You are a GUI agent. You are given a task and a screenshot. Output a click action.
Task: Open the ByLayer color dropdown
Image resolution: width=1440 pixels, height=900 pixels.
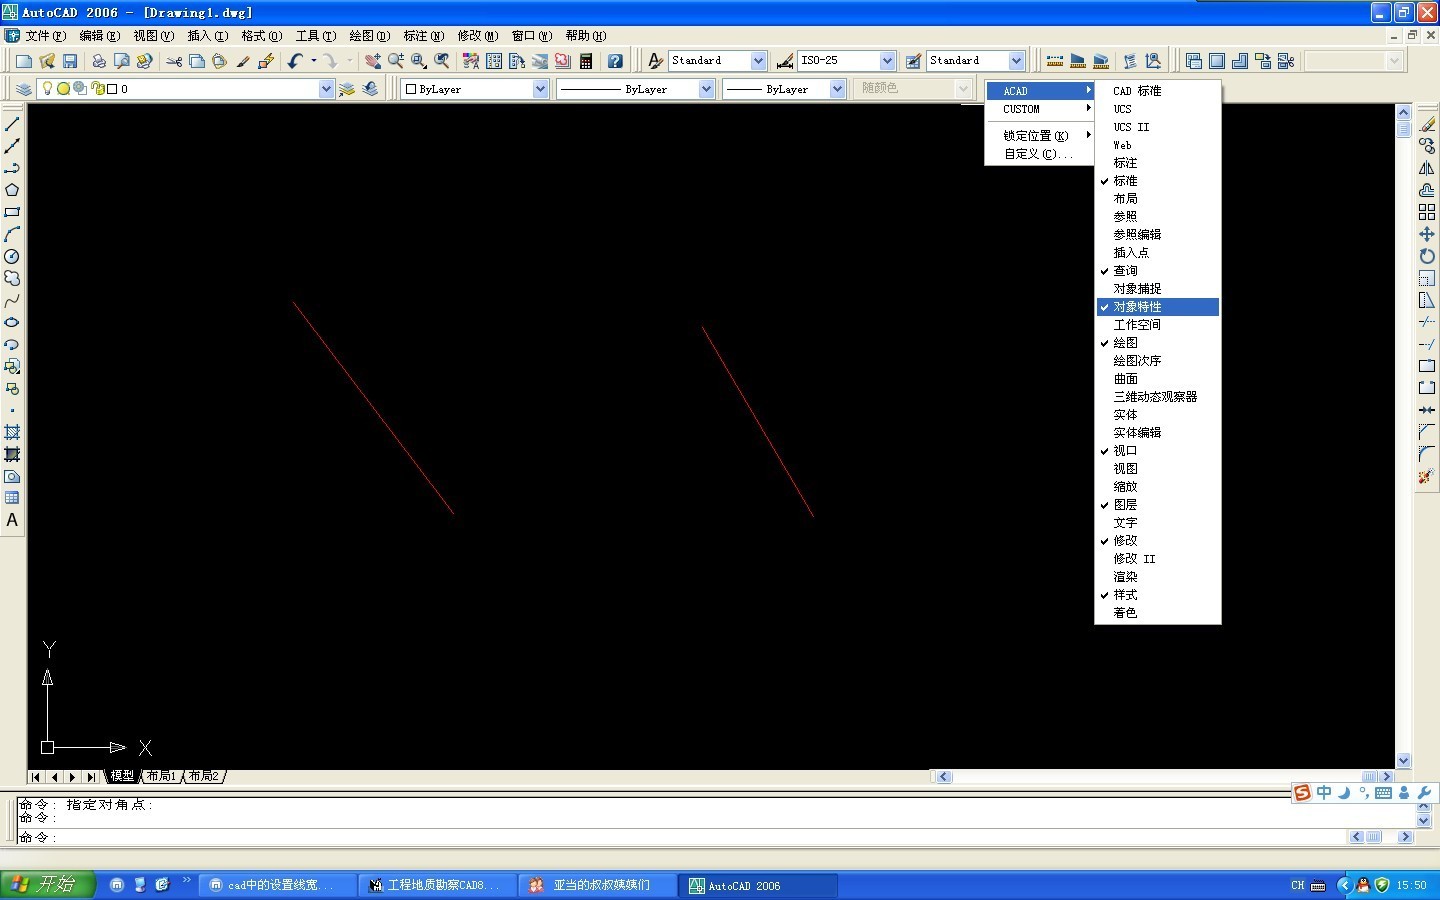(540, 89)
